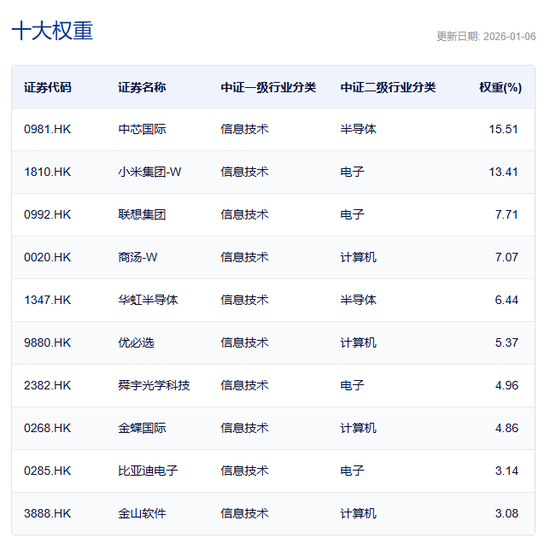Open the 中芯国际 security name
The image size is (550, 544).
(142, 129)
